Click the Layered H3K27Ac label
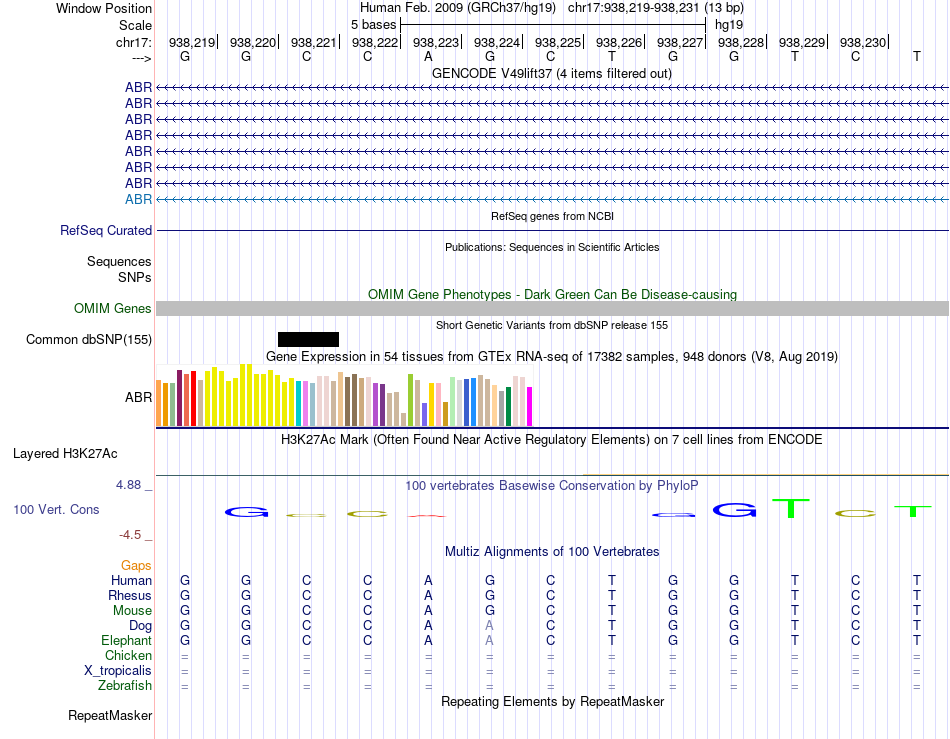The height and width of the screenshot is (739, 950). tap(65, 454)
